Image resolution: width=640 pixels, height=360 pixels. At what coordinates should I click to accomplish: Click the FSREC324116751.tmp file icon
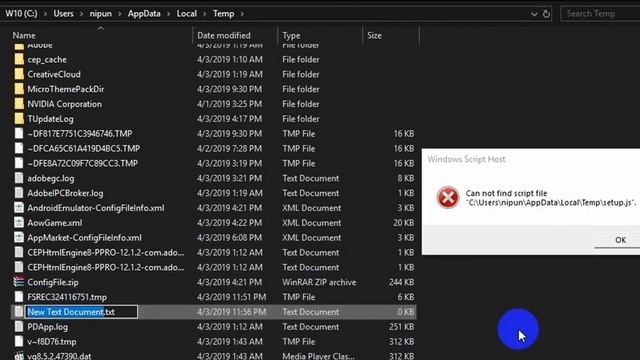[x=19, y=297]
